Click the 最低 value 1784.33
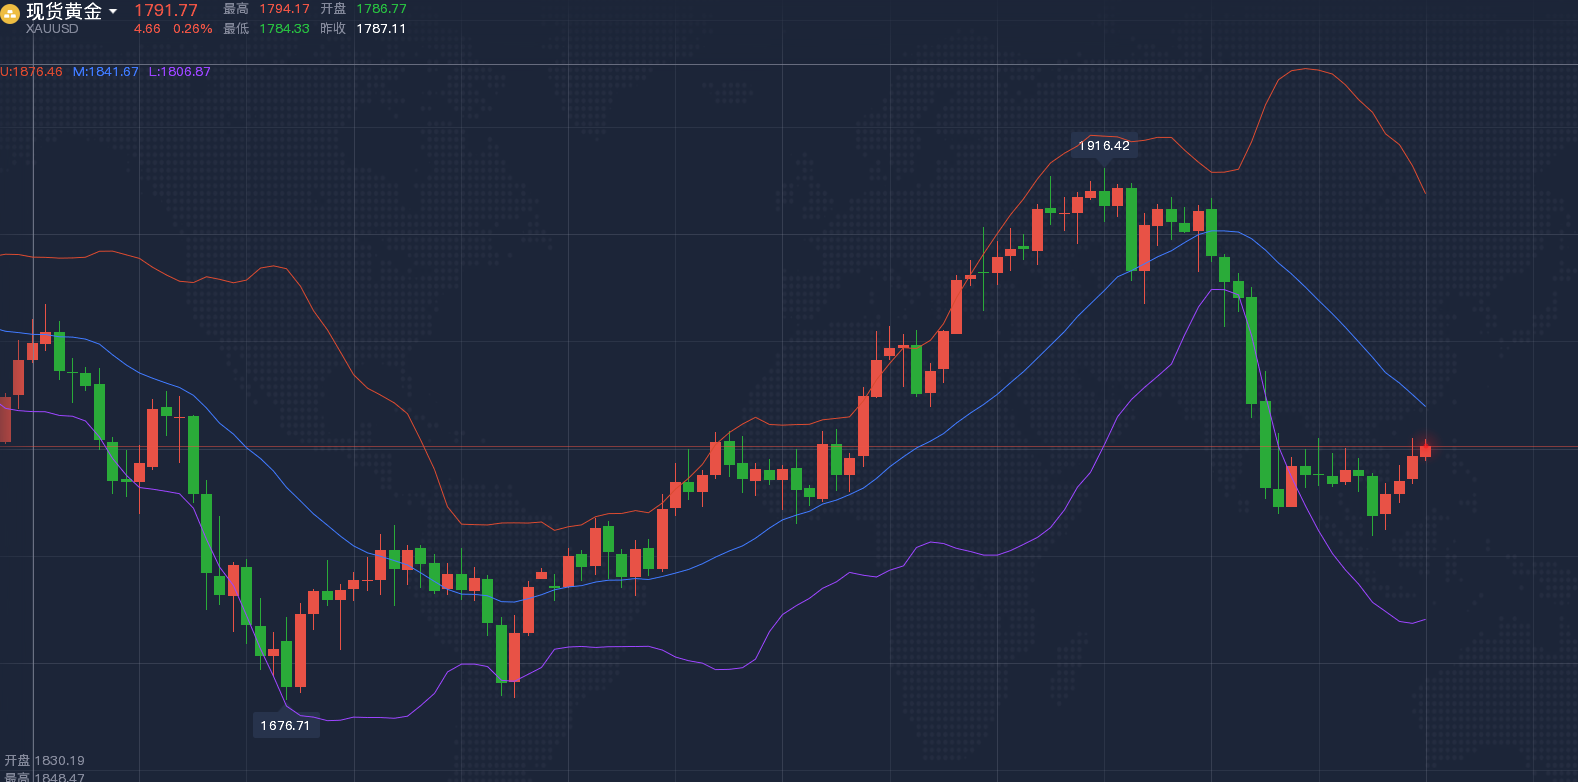Screen dimensions: 1578x782 tap(284, 29)
